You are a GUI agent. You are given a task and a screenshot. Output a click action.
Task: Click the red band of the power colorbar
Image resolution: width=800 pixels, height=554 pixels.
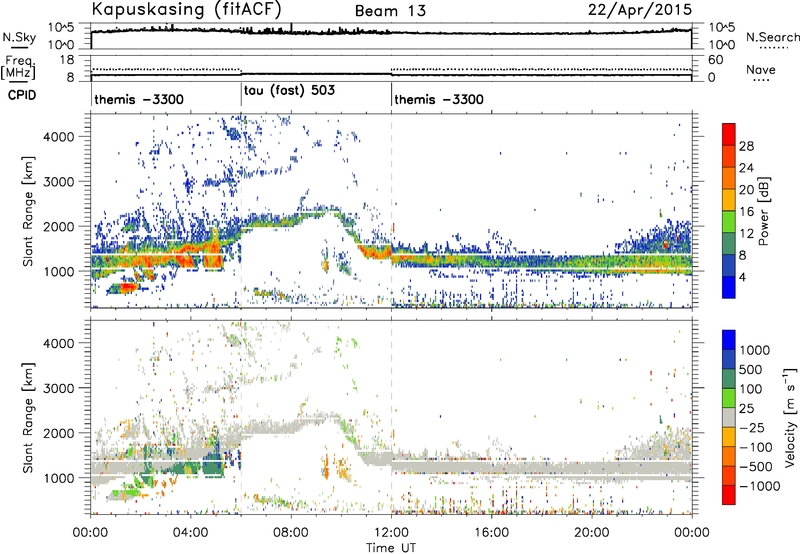coord(729,134)
